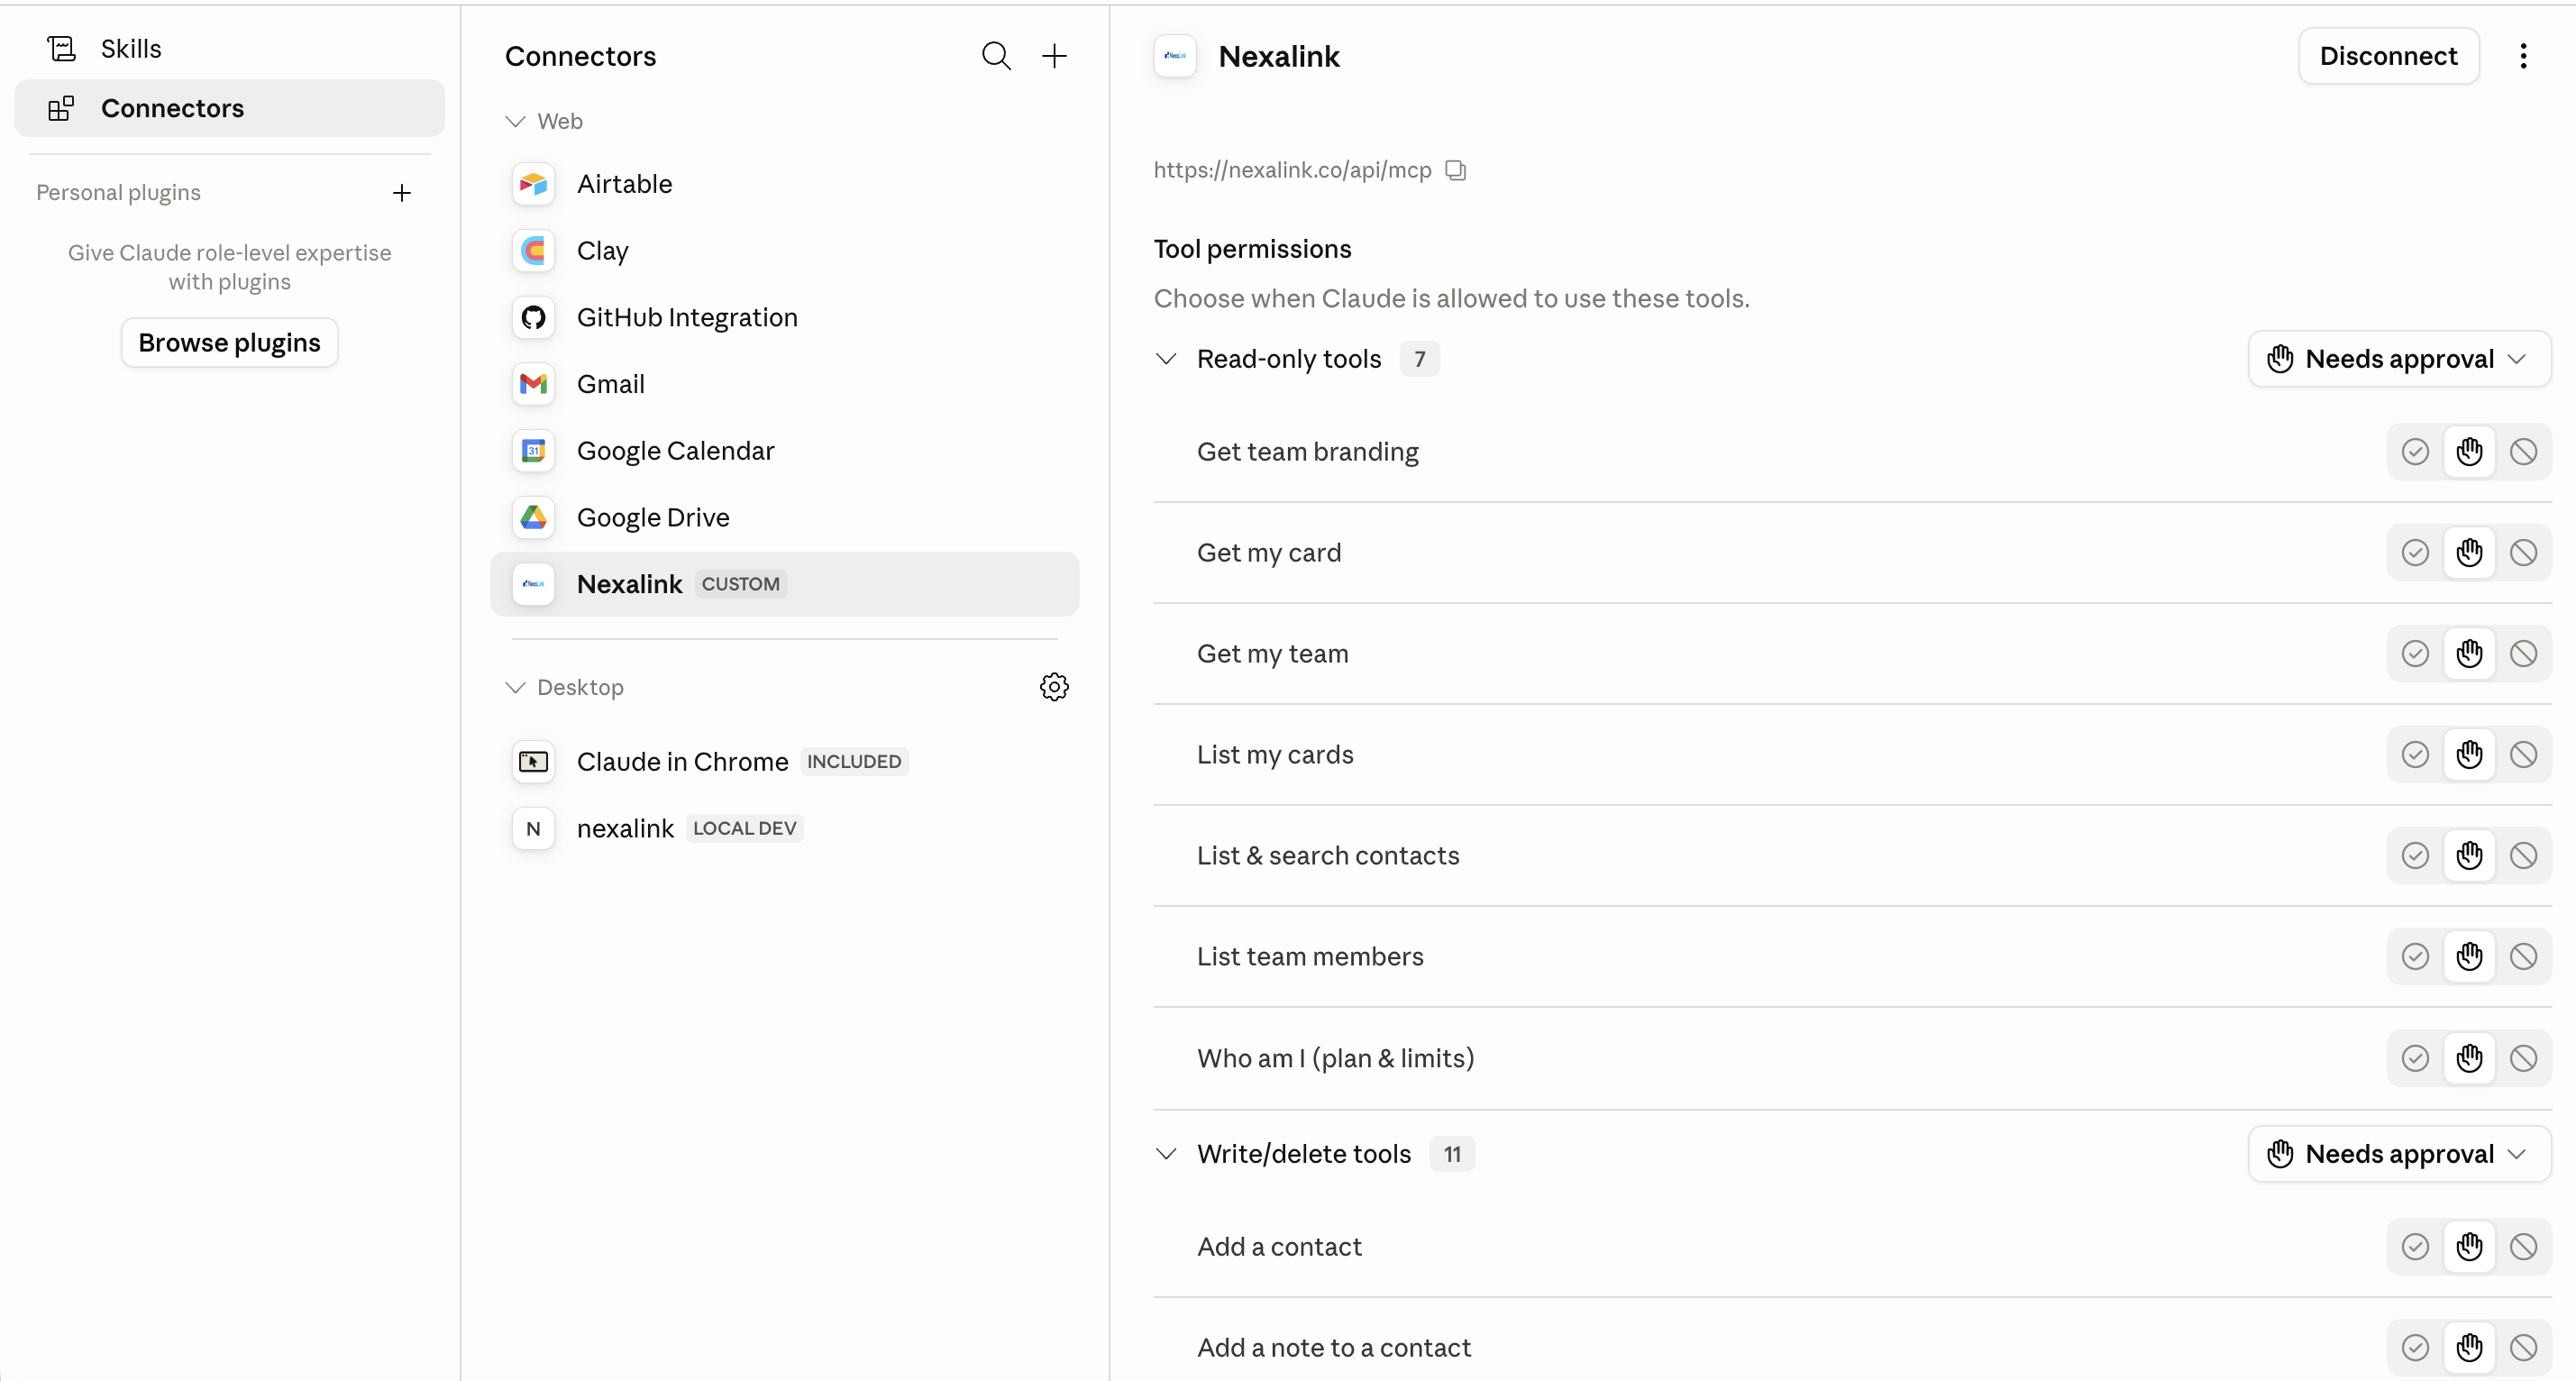Always allow Get my team tool

(2415, 654)
